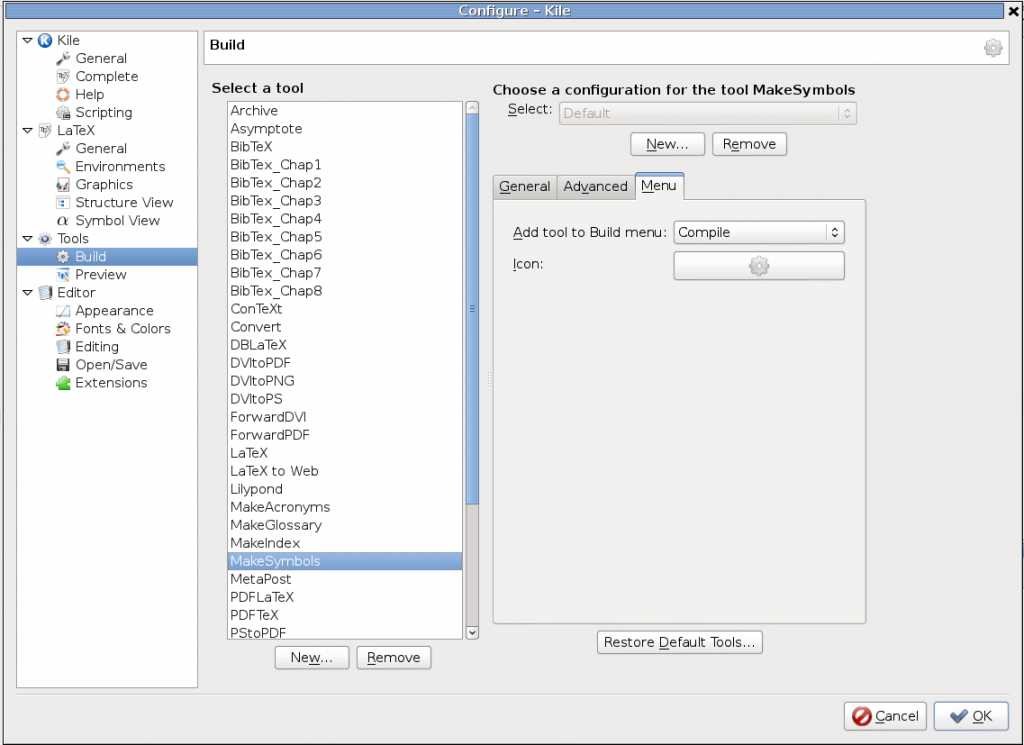Click the lifebuoy Help icon

click(63, 95)
